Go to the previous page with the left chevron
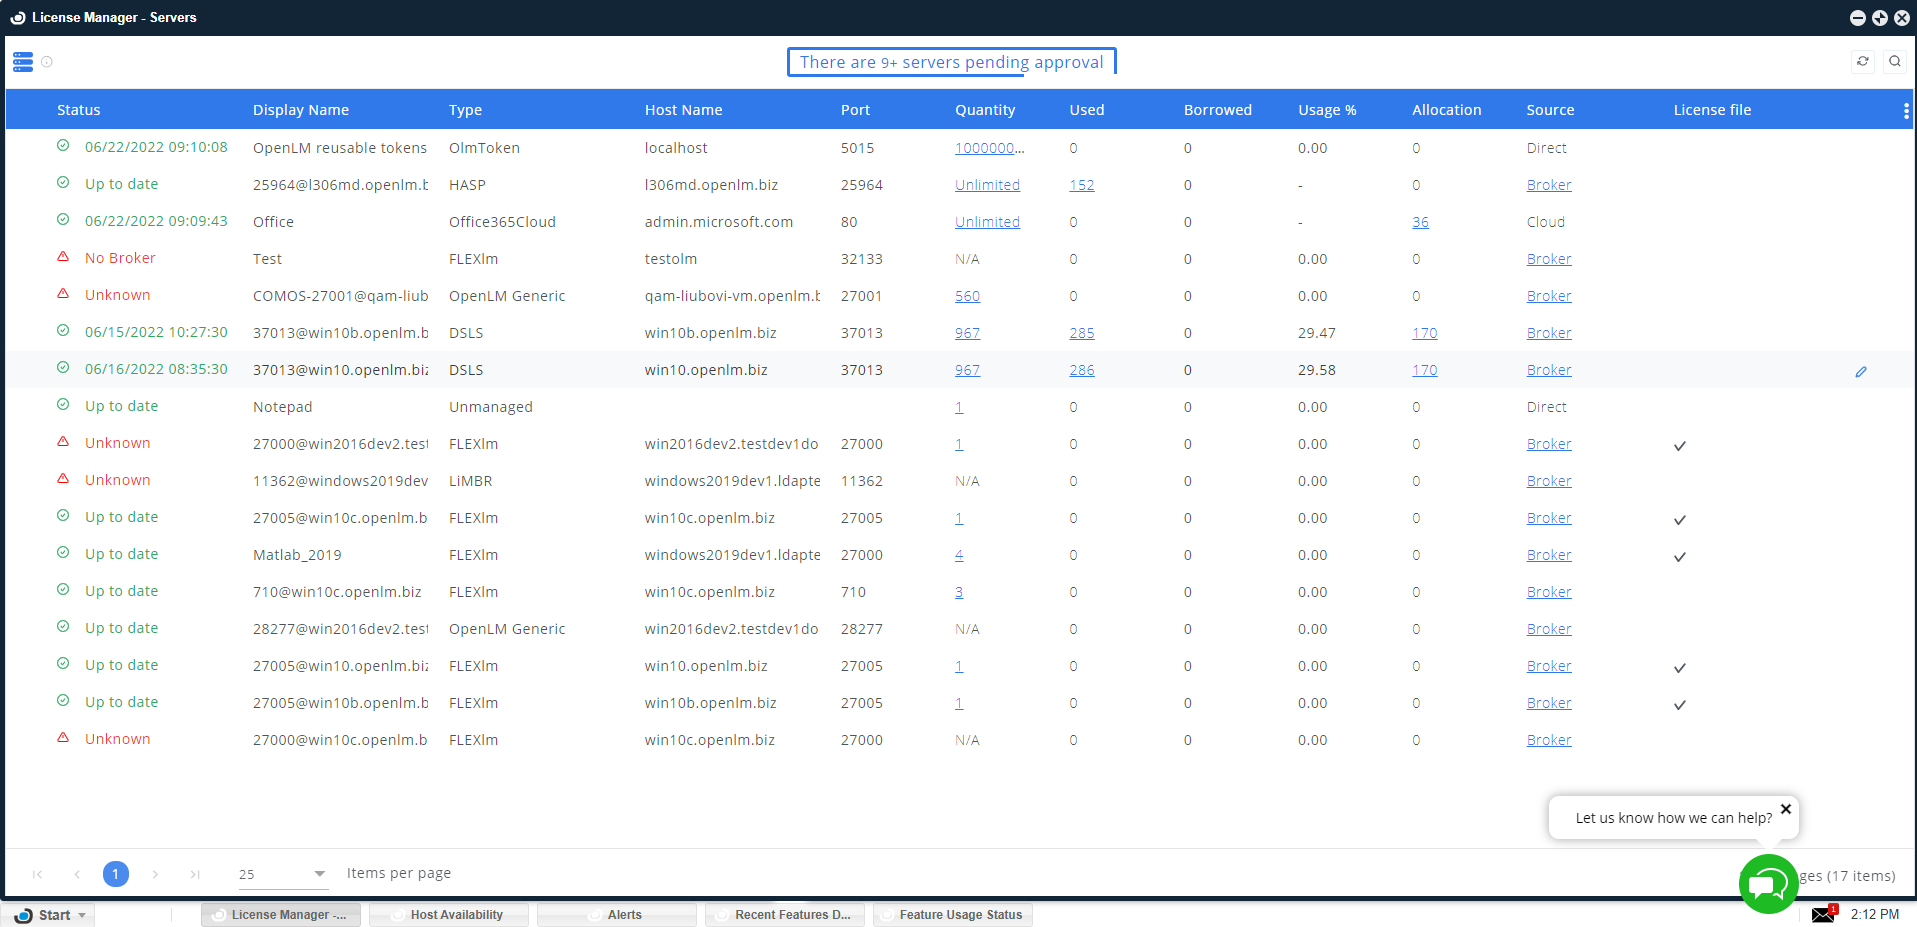Viewport: 1917px width, 927px height. [x=77, y=873]
